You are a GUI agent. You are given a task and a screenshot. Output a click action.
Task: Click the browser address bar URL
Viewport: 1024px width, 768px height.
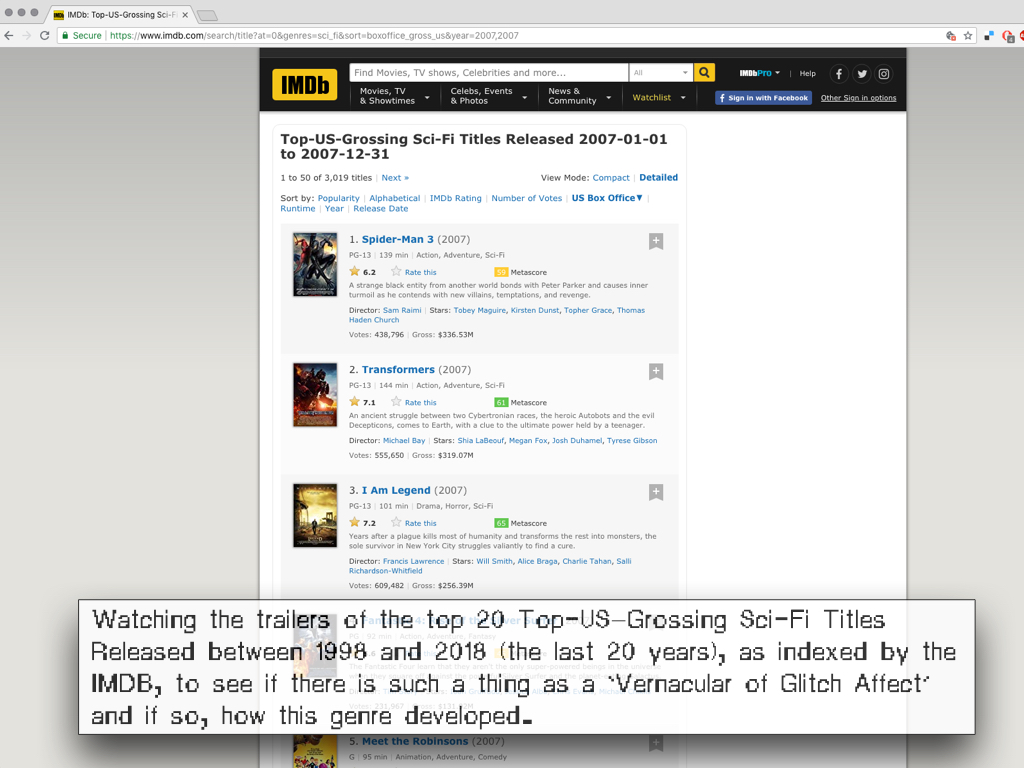(x=314, y=35)
